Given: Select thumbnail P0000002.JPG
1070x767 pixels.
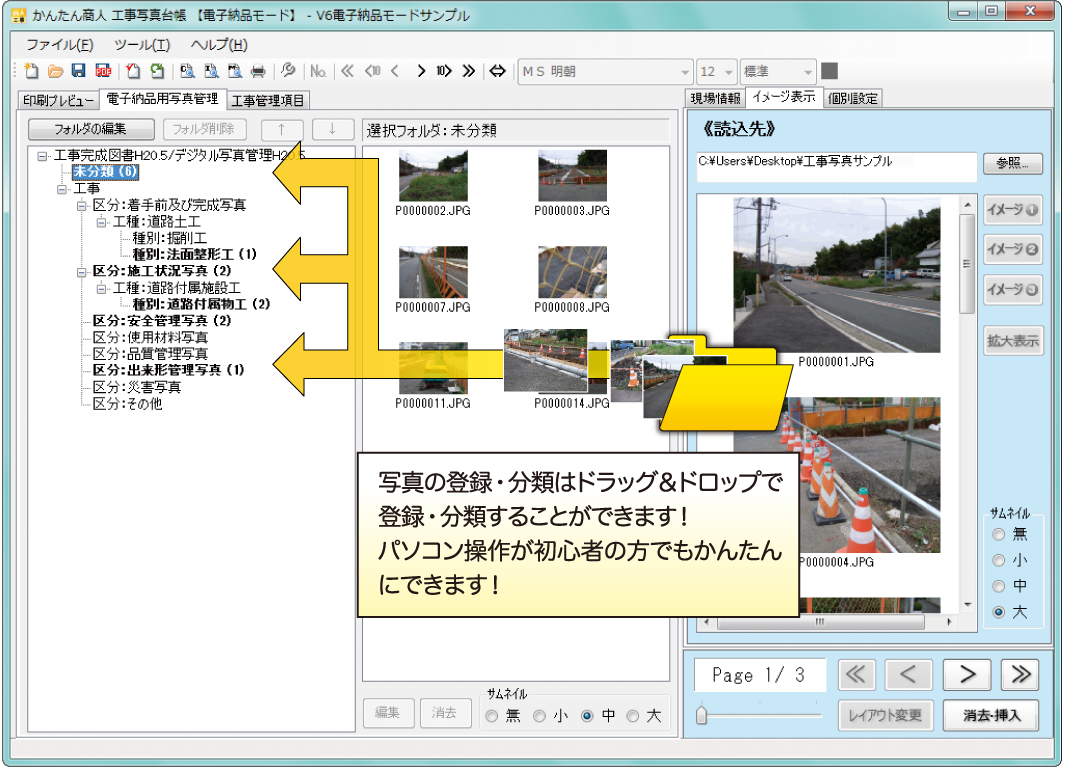Looking at the screenshot, I should [x=433, y=184].
